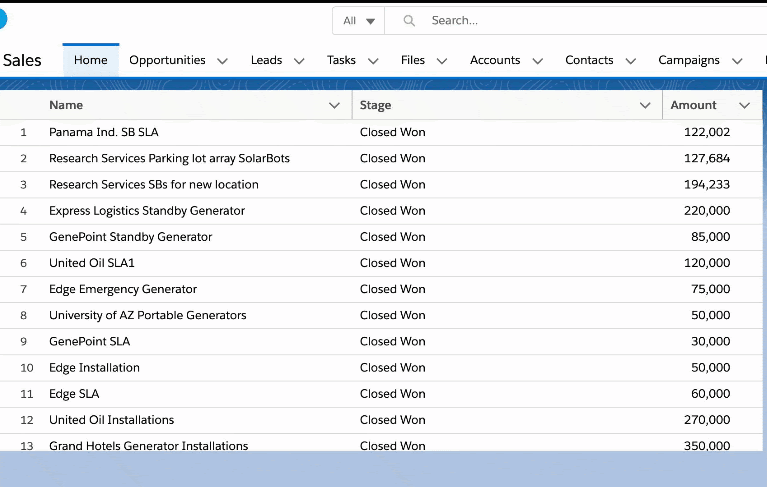Open the Name column actions chevron
Image resolution: width=767 pixels, height=487 pixels.
pyautogui.click(x=334, y=105)
